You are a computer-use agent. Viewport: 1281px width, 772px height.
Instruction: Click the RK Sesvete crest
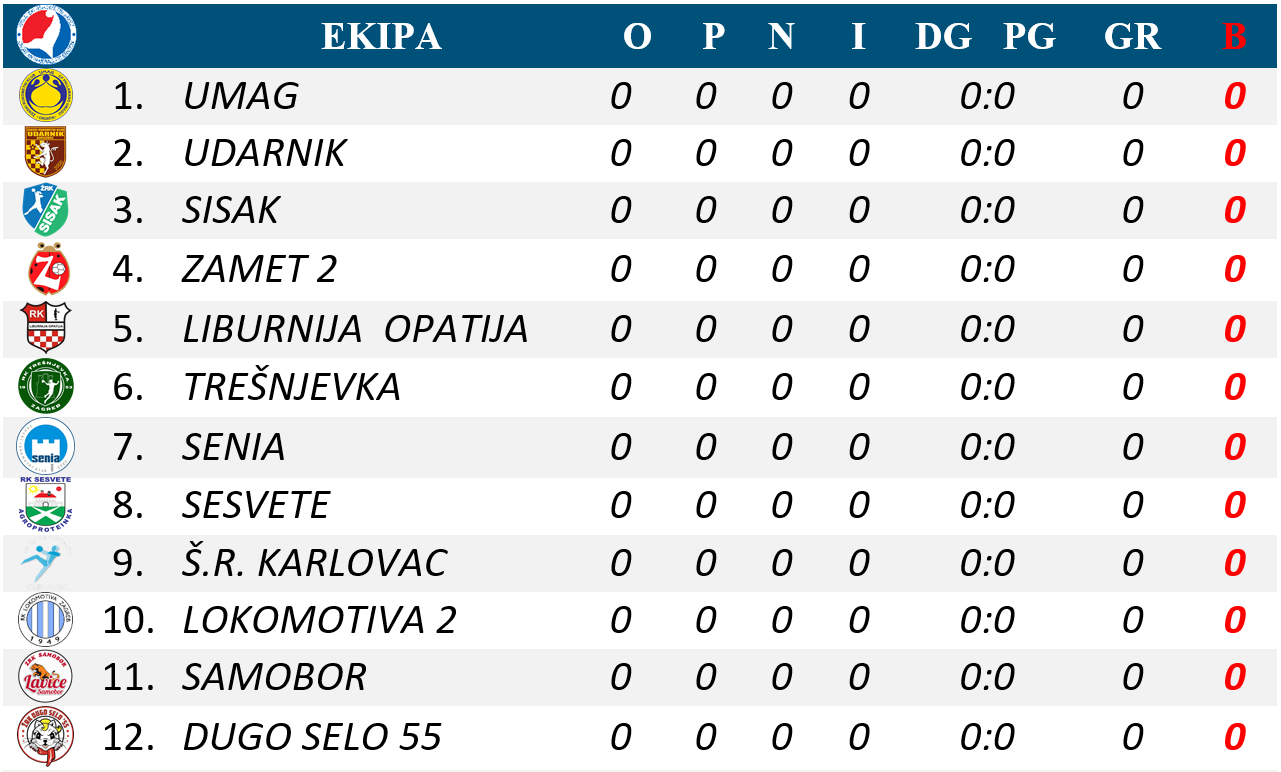46,504
